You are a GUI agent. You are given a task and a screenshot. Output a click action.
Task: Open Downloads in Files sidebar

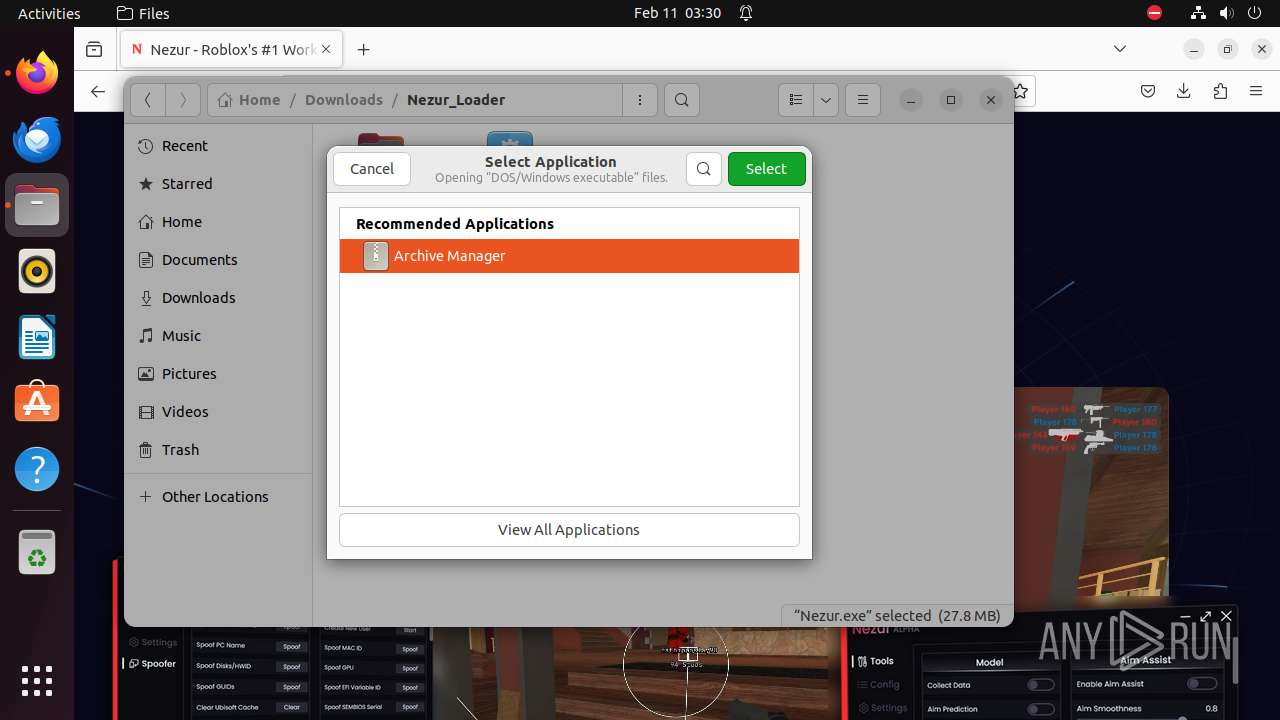pos(218,298)
